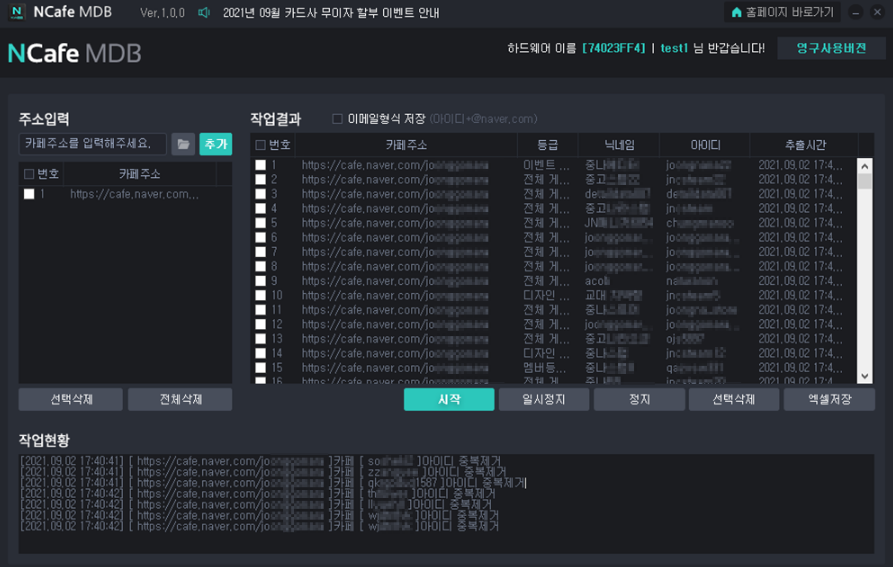This screenshot has width=893, height=567.
Task: Click the 추가 add button
Action: click(216, 144)
